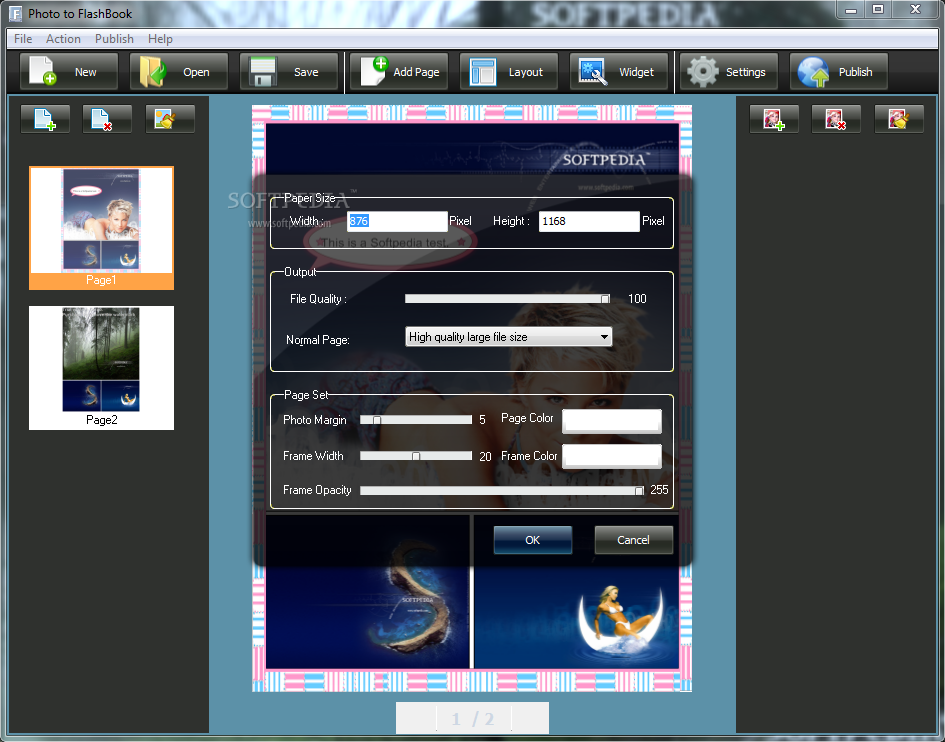Clear photos icon with broom in right panel
Screen dimensions: 945x742
pyautogui.click(x=899, y=119)
